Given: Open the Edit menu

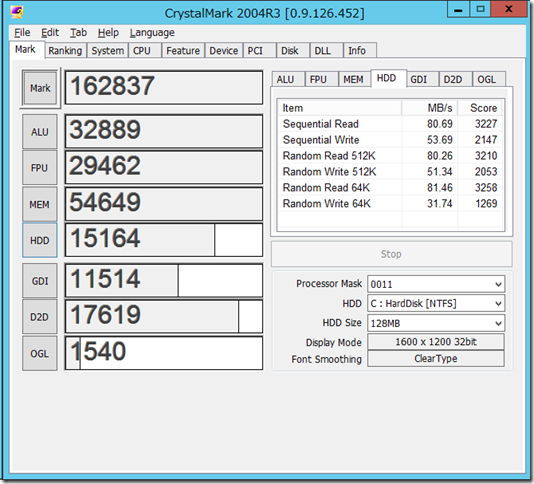Looking at the screenshot, I should (50, 32).
